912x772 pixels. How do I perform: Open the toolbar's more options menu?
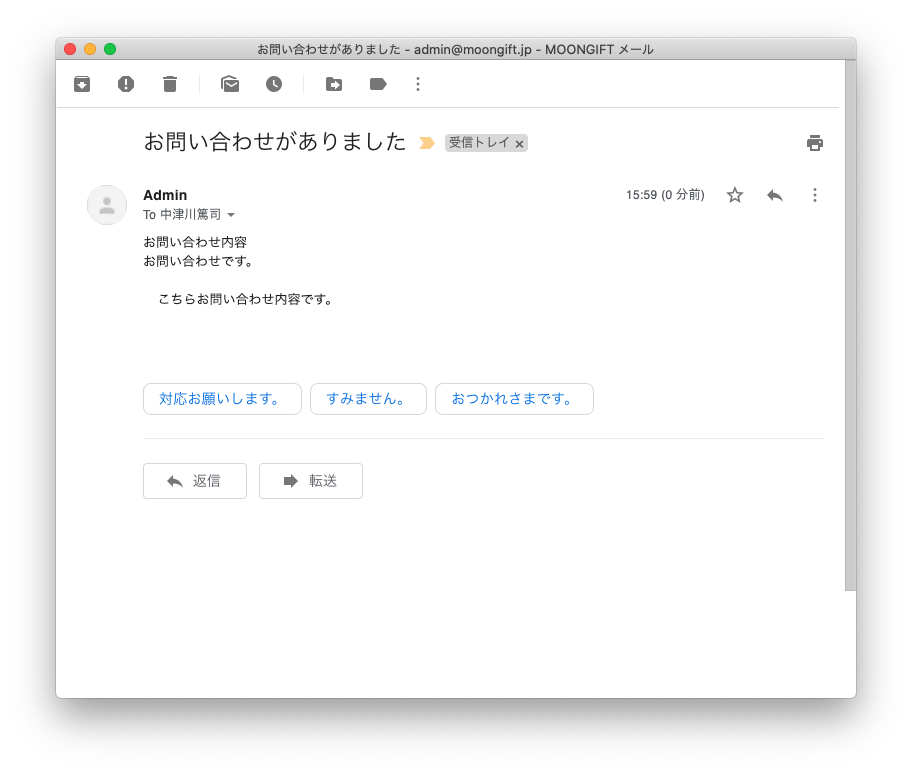pos(418,84)
